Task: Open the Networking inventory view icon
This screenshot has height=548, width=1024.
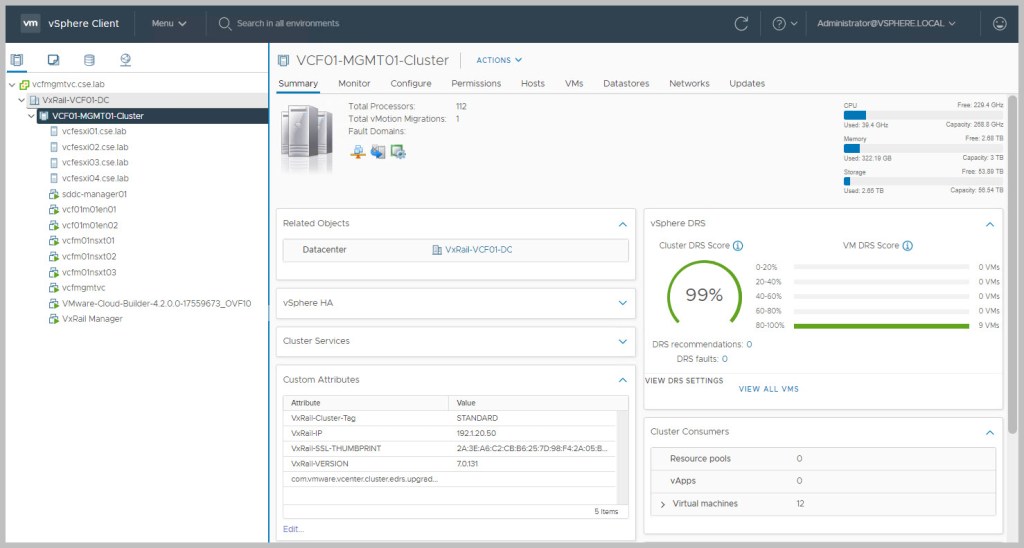Action: click(x=125, y=60)
